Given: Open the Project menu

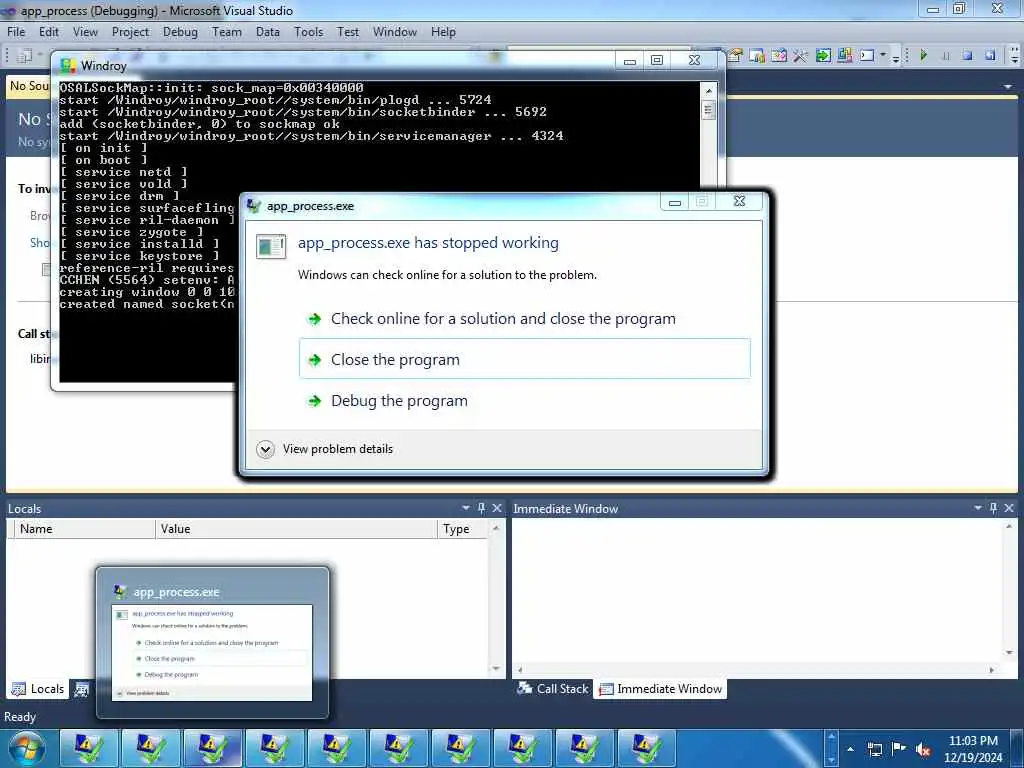Looking at the screenshot, I should coord(130,32).
